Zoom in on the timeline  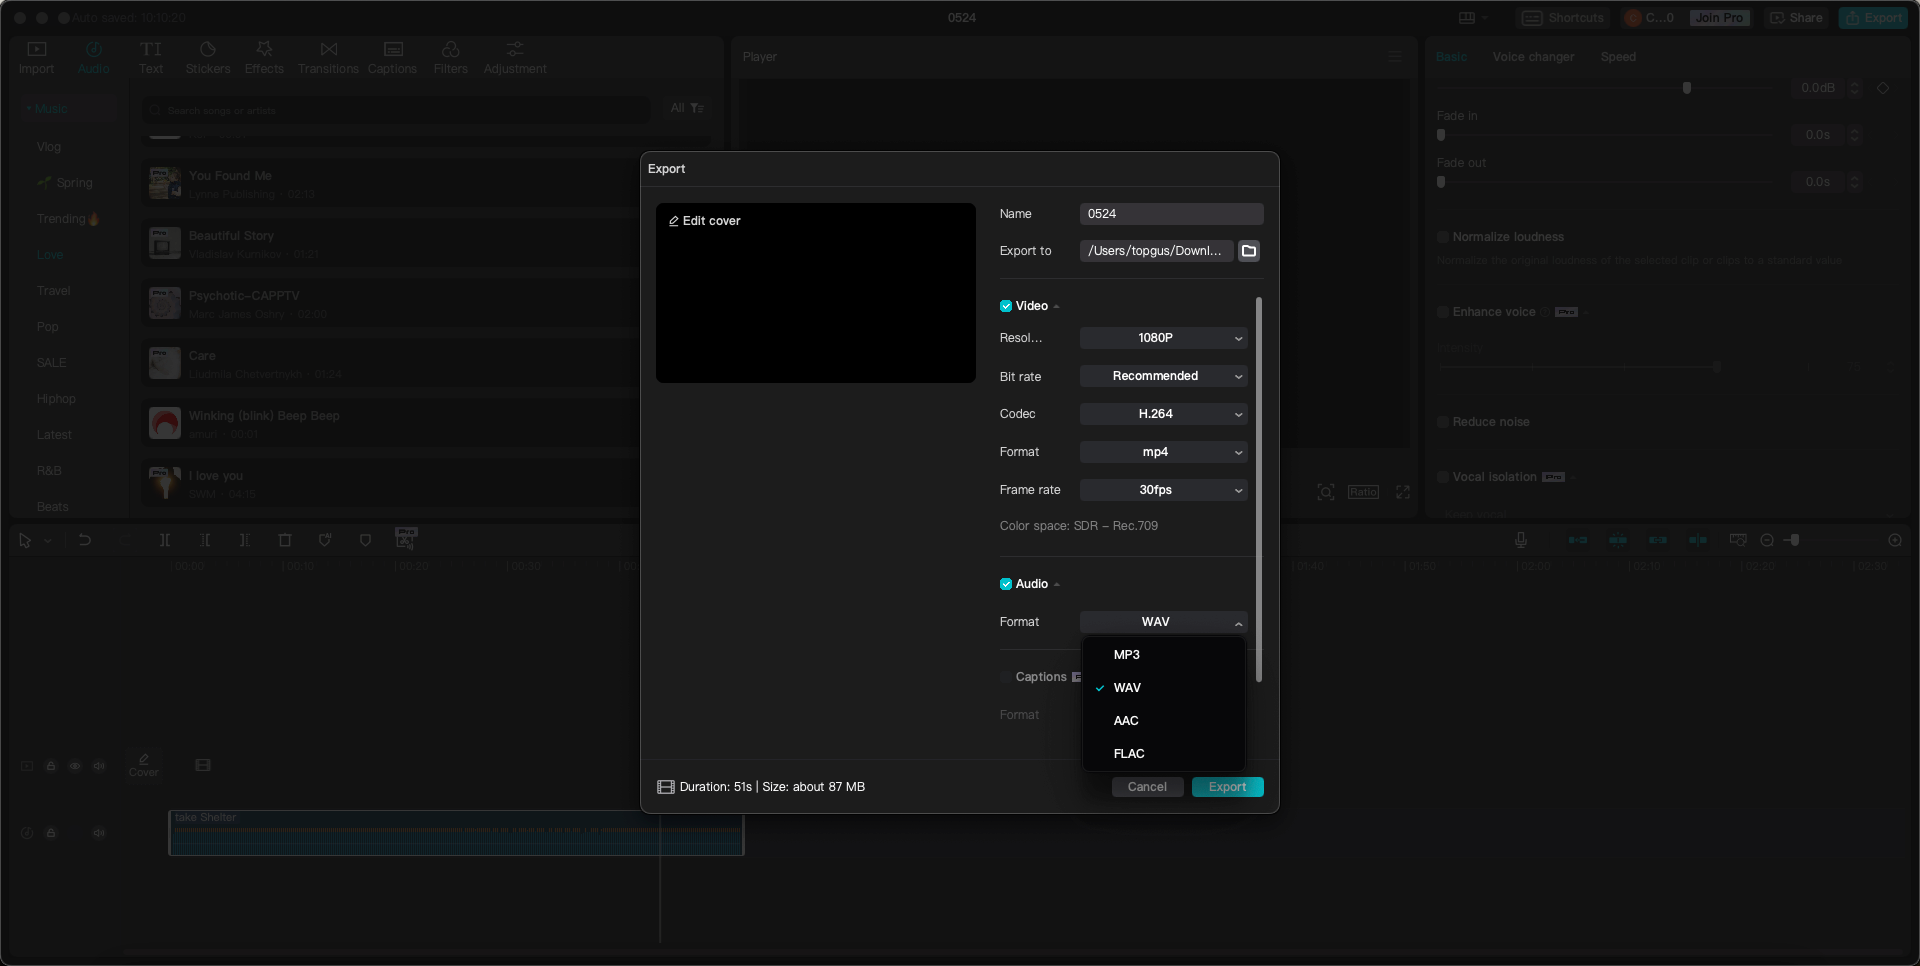pos(1896,540)
